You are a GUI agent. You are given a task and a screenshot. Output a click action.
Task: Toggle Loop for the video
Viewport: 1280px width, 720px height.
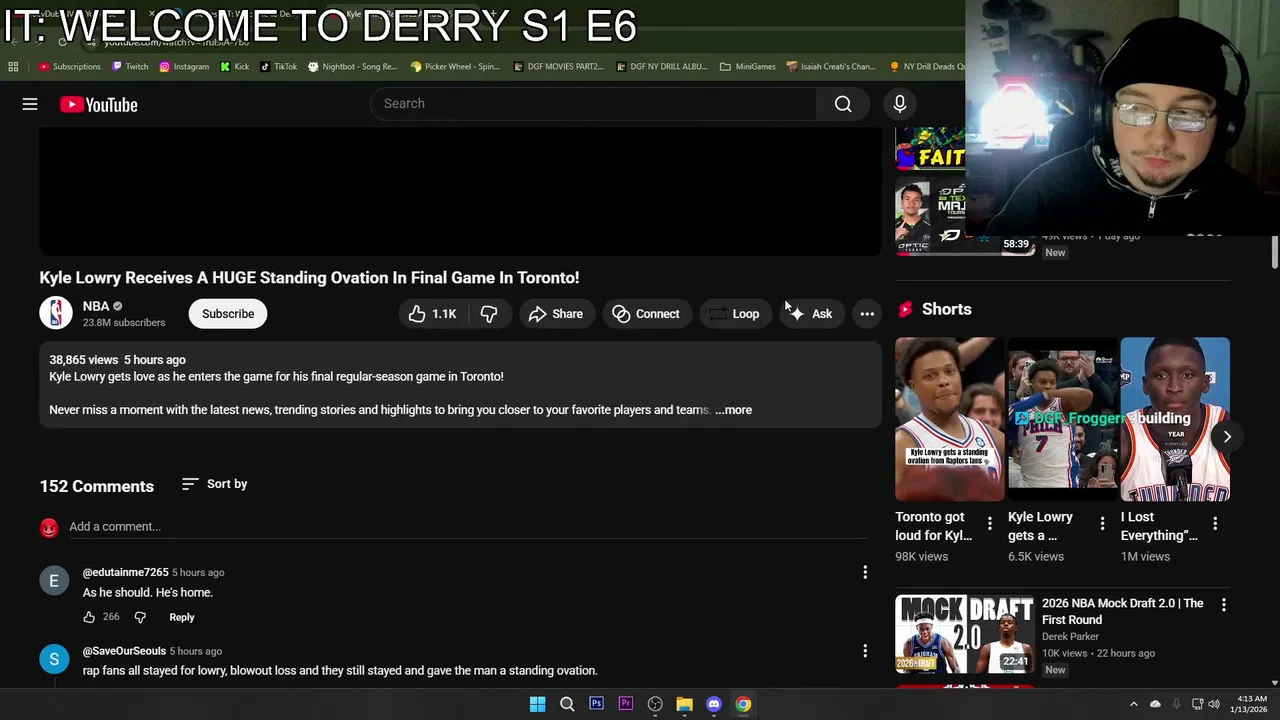tap(735, 314)
